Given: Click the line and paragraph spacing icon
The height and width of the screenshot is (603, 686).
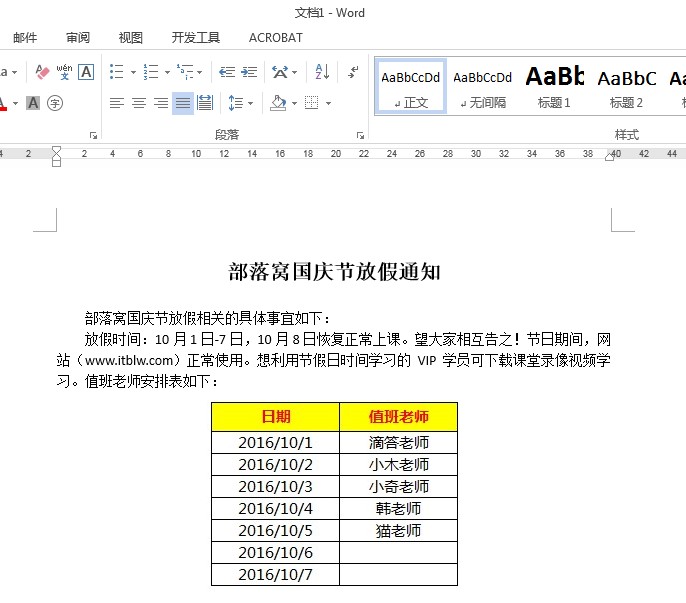Looking at the screenshot, I should pos(235,103).
